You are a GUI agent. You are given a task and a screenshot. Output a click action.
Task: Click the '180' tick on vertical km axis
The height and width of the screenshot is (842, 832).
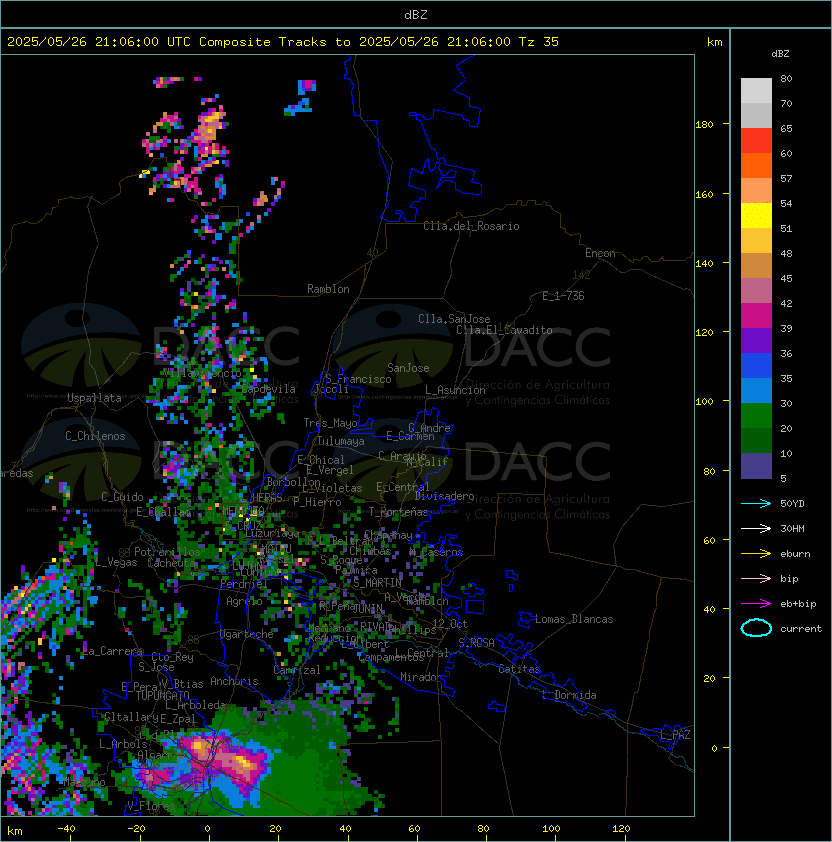[x=704, y=125]
